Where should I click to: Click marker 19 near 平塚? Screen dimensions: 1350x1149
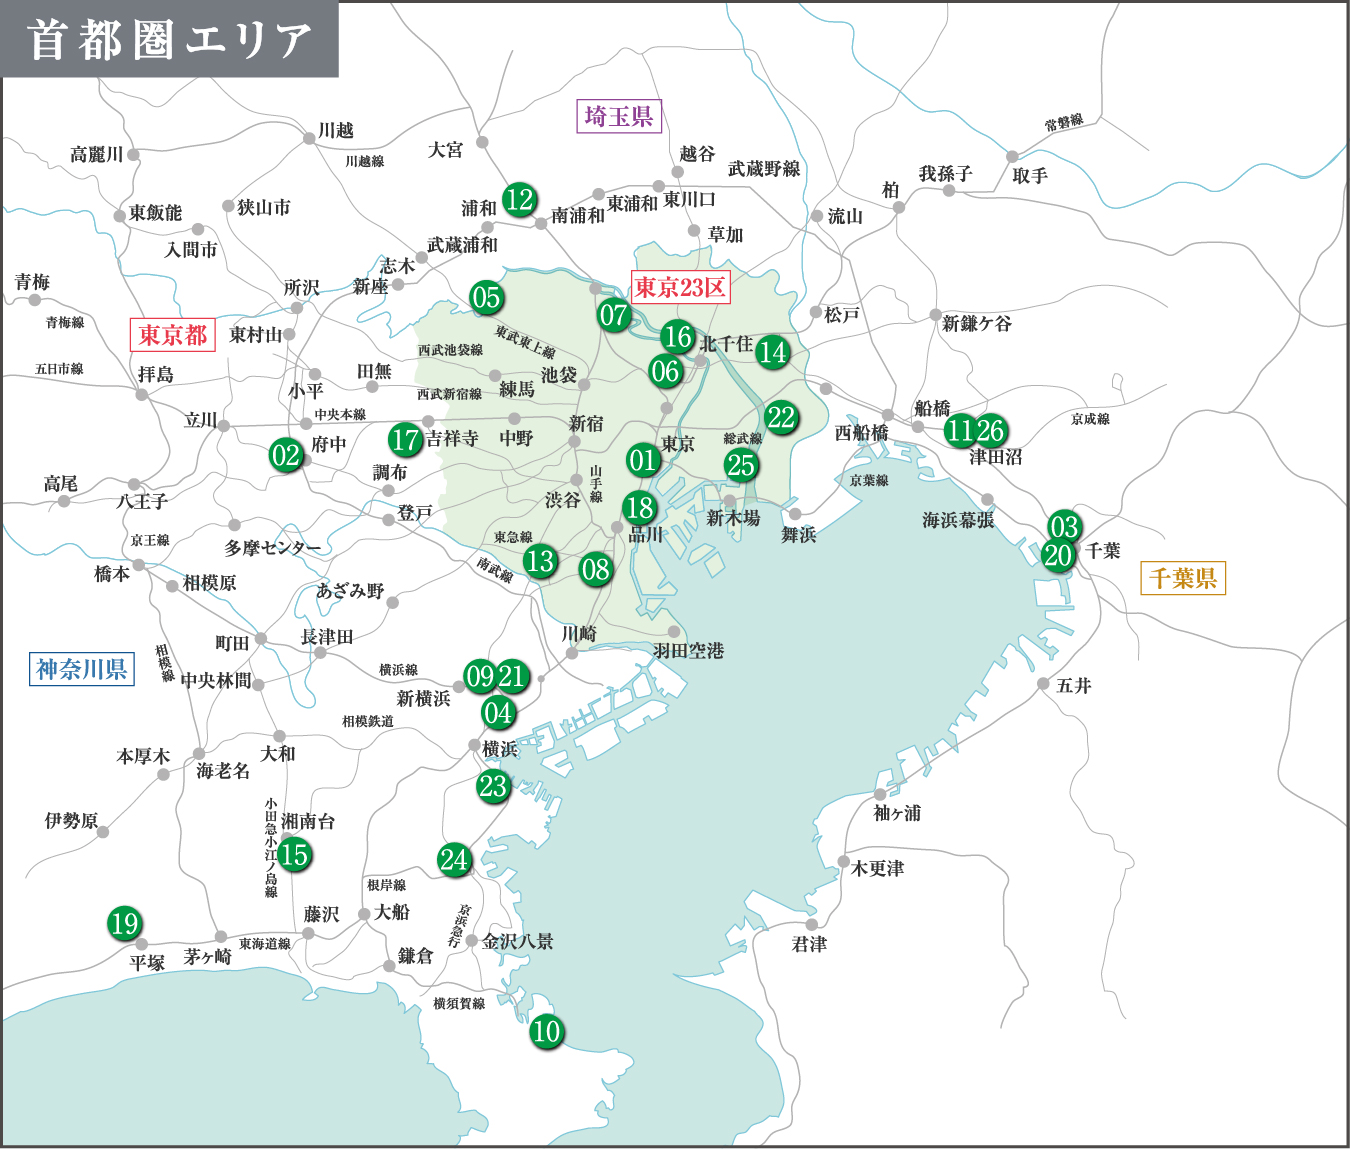(x=125, y=923)
